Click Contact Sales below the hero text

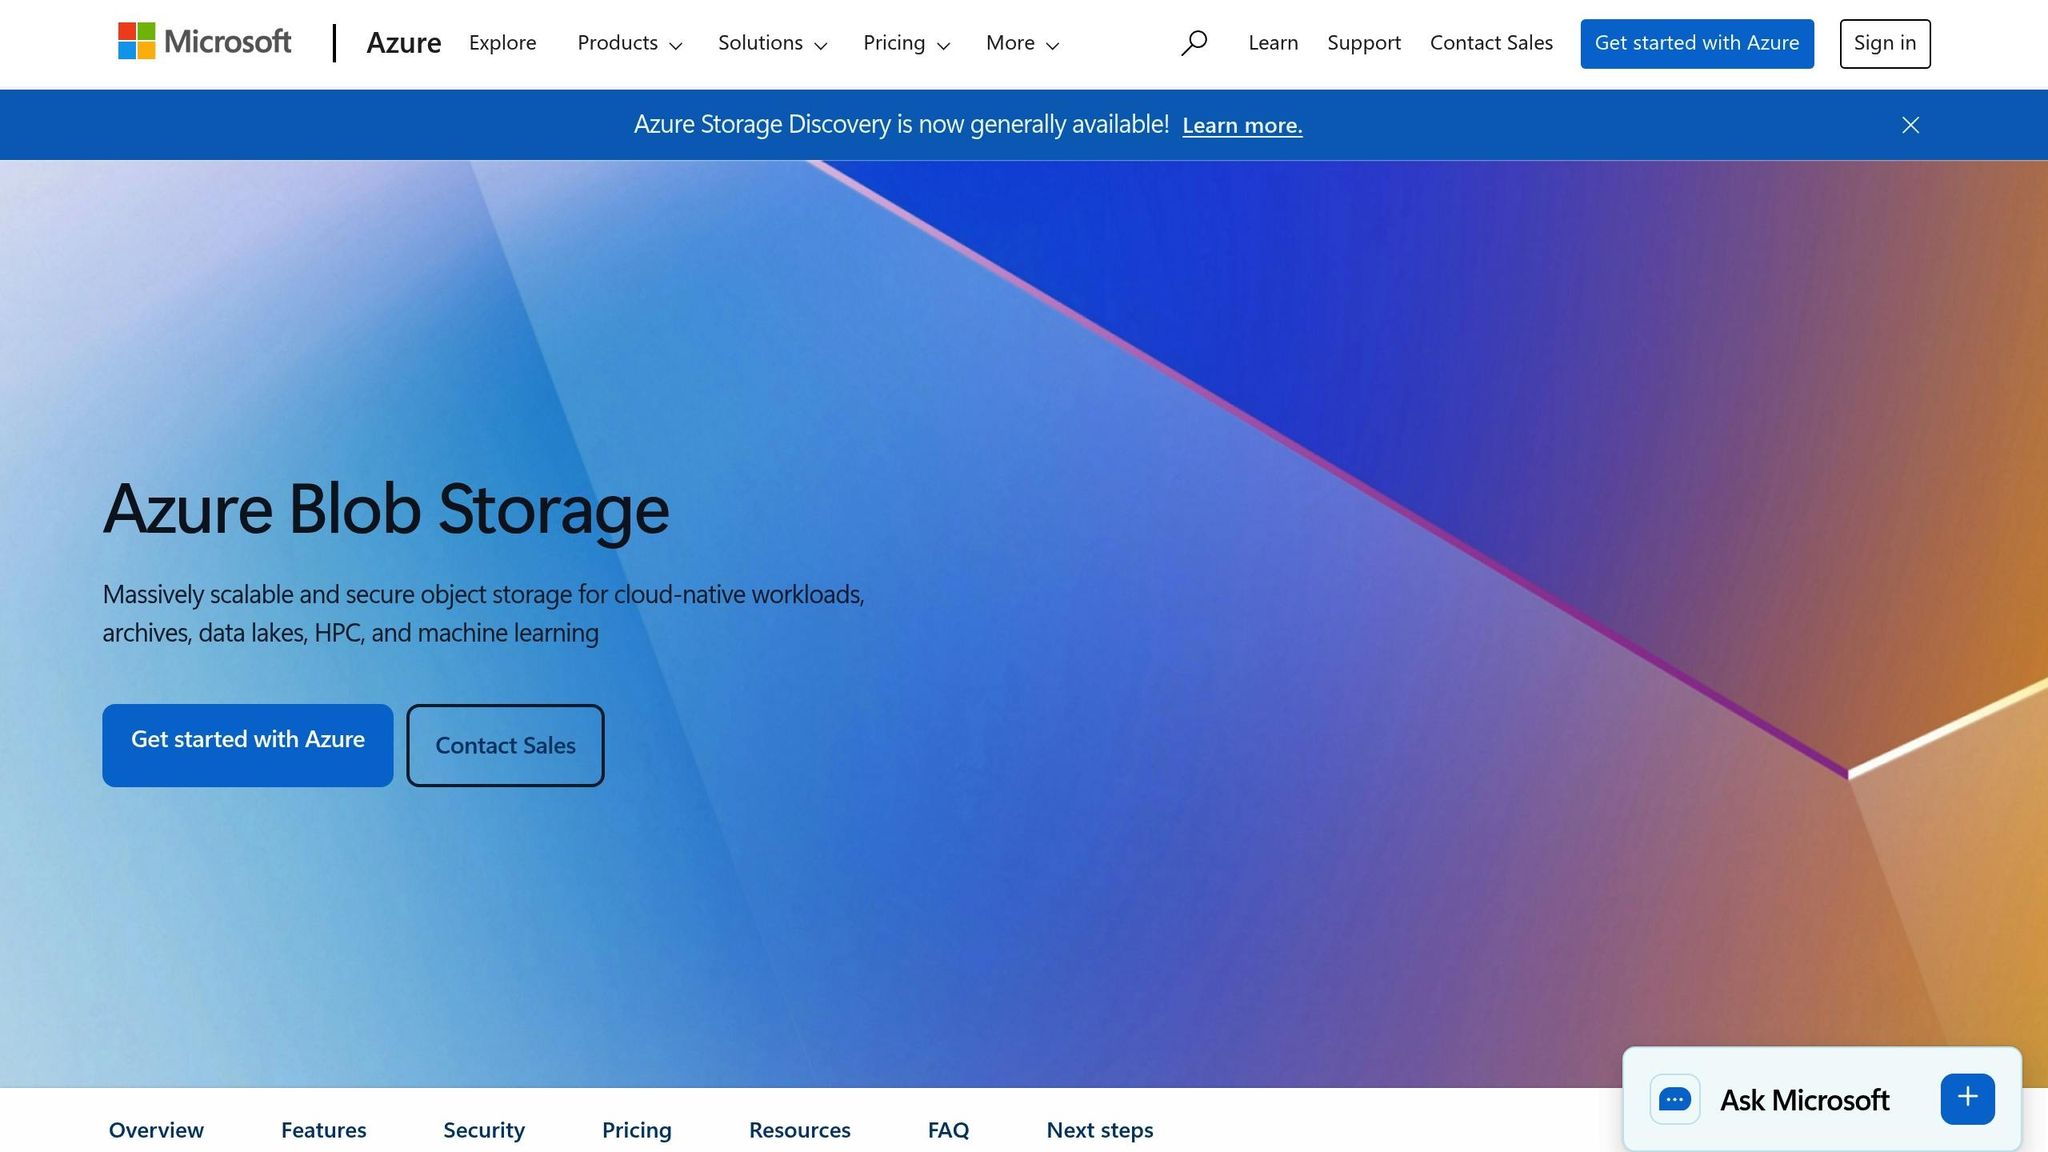505,744
